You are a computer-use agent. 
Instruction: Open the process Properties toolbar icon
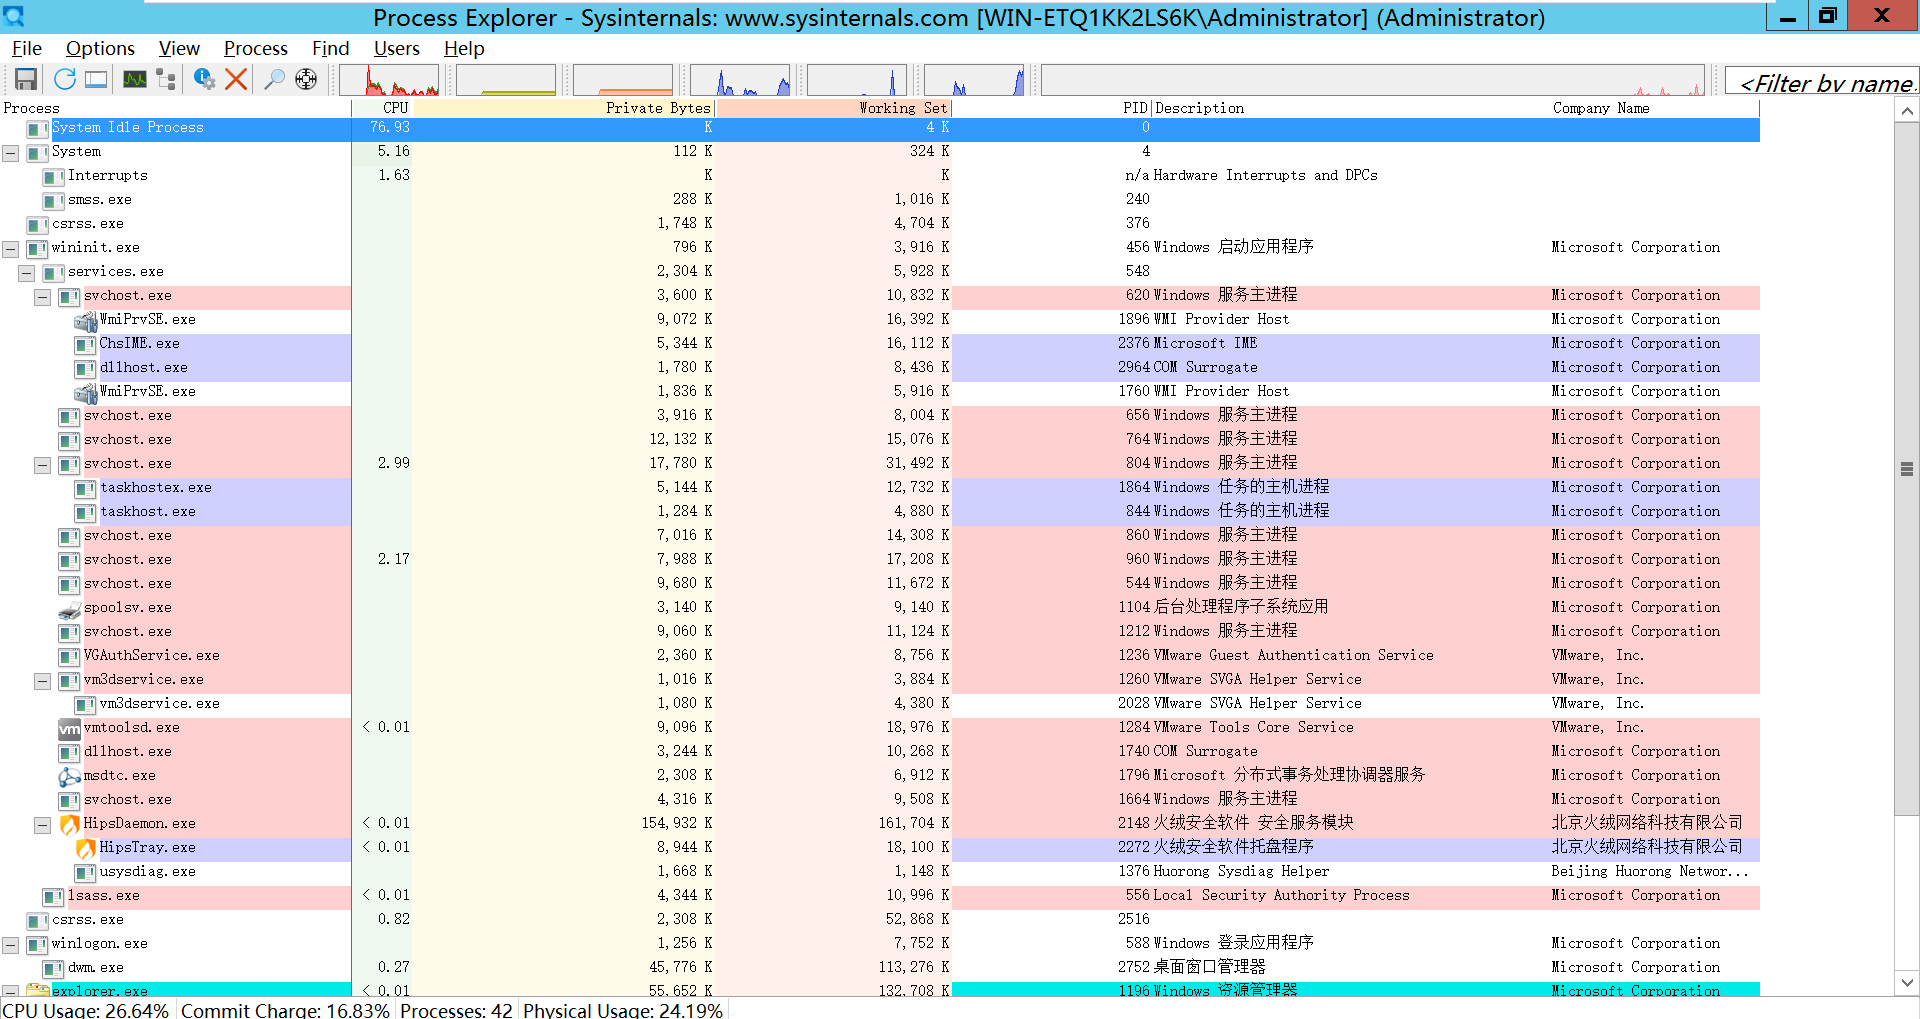click(x=204, y=79)
